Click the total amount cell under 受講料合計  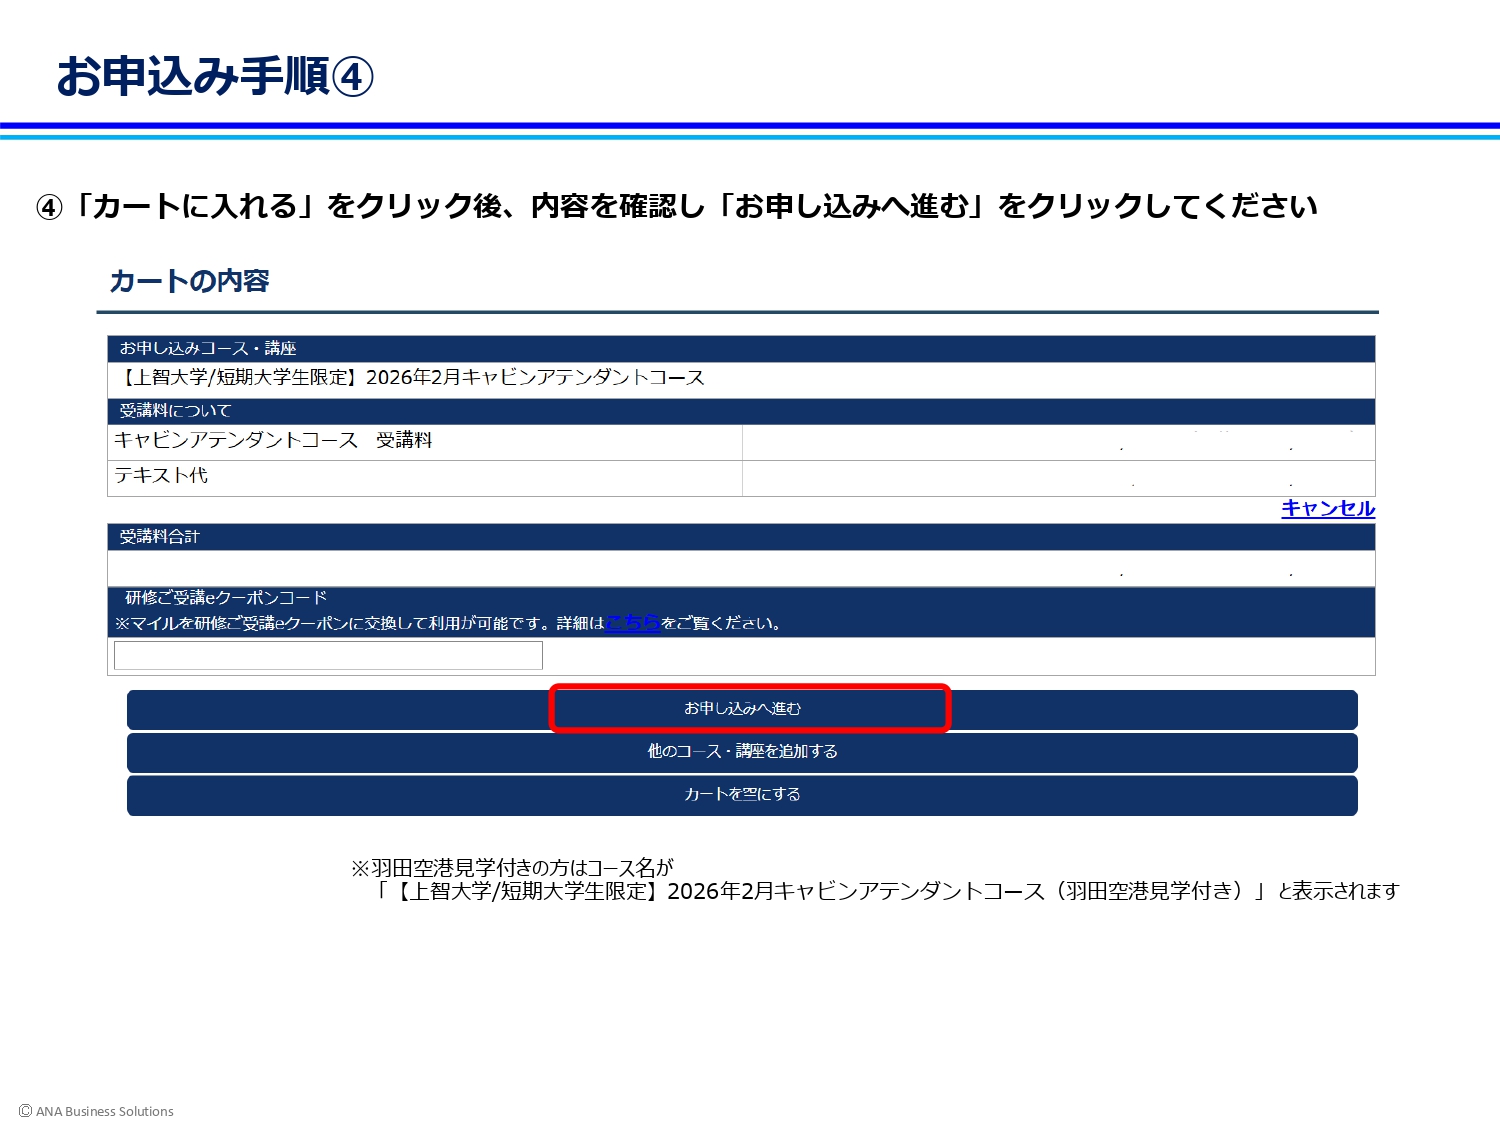(x=741, y=569)
